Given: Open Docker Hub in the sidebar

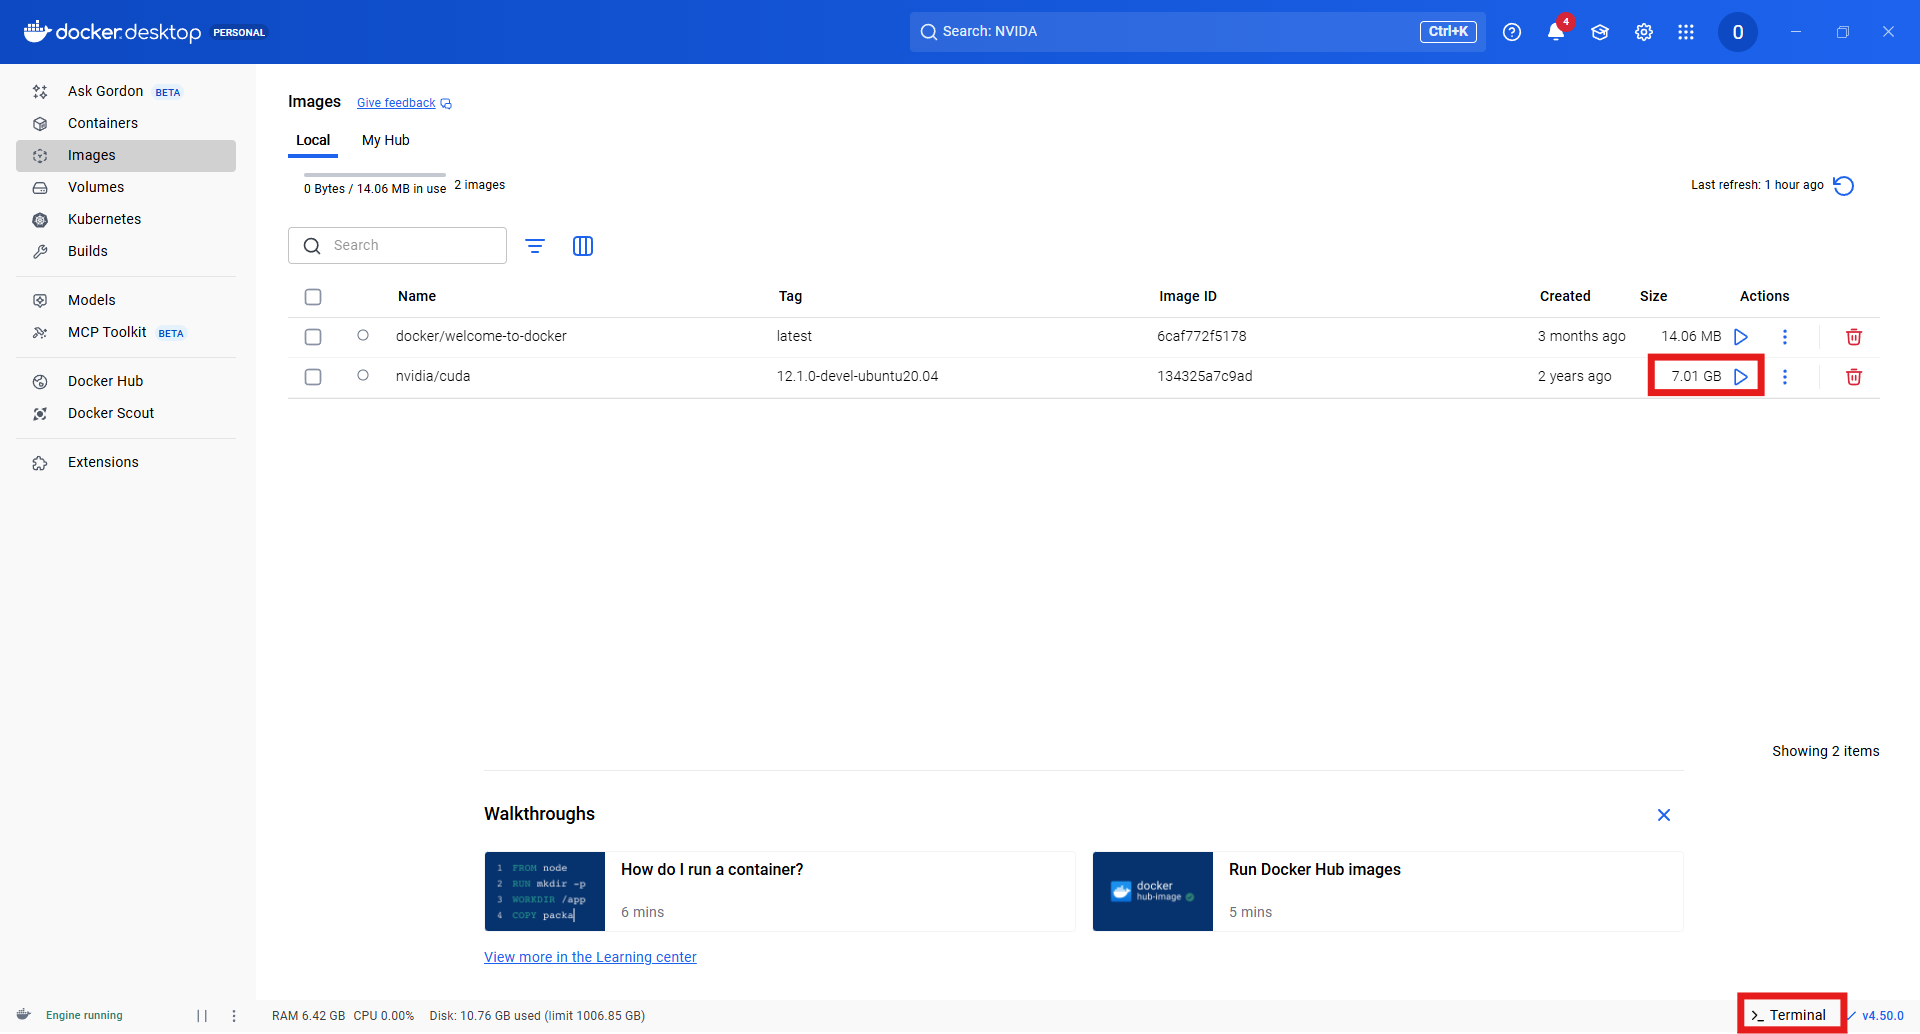Looking at the screenshot, I should [x=126, y=381].
